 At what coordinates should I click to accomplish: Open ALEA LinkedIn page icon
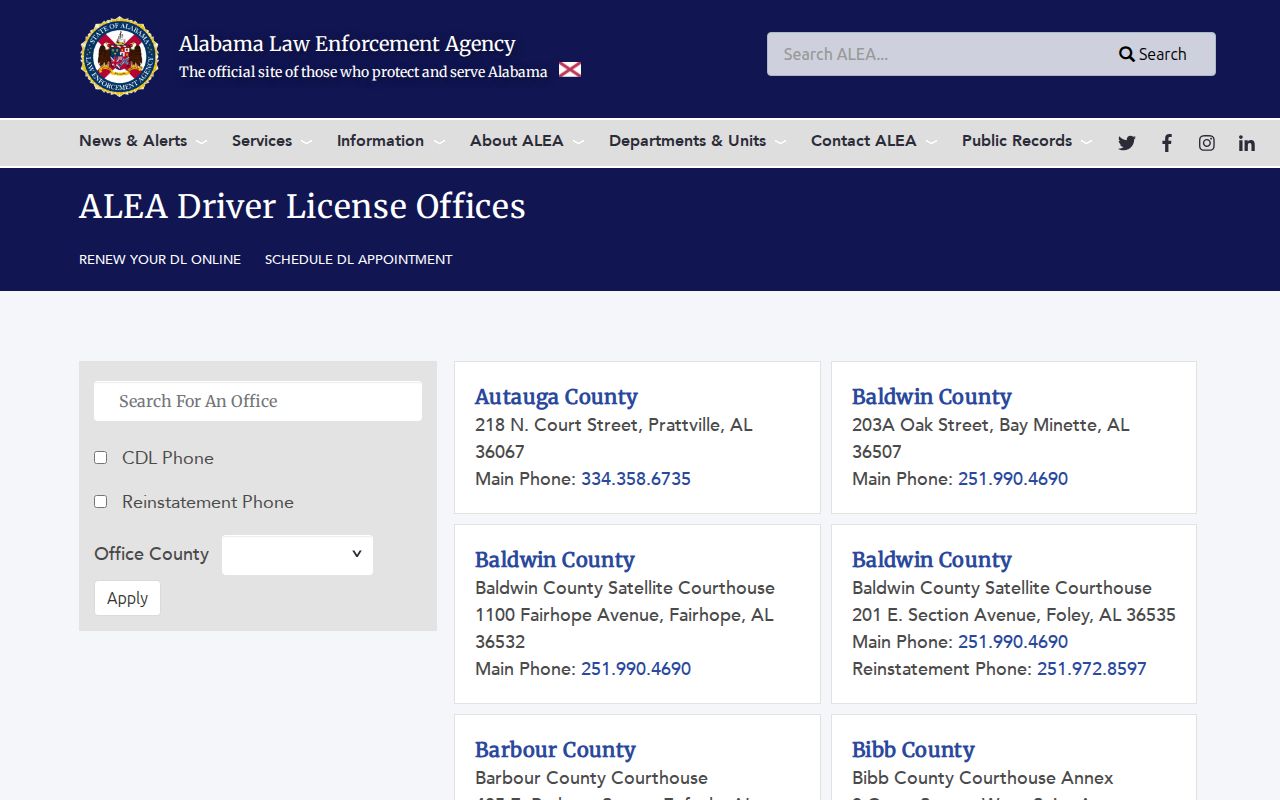[1247, 143]
